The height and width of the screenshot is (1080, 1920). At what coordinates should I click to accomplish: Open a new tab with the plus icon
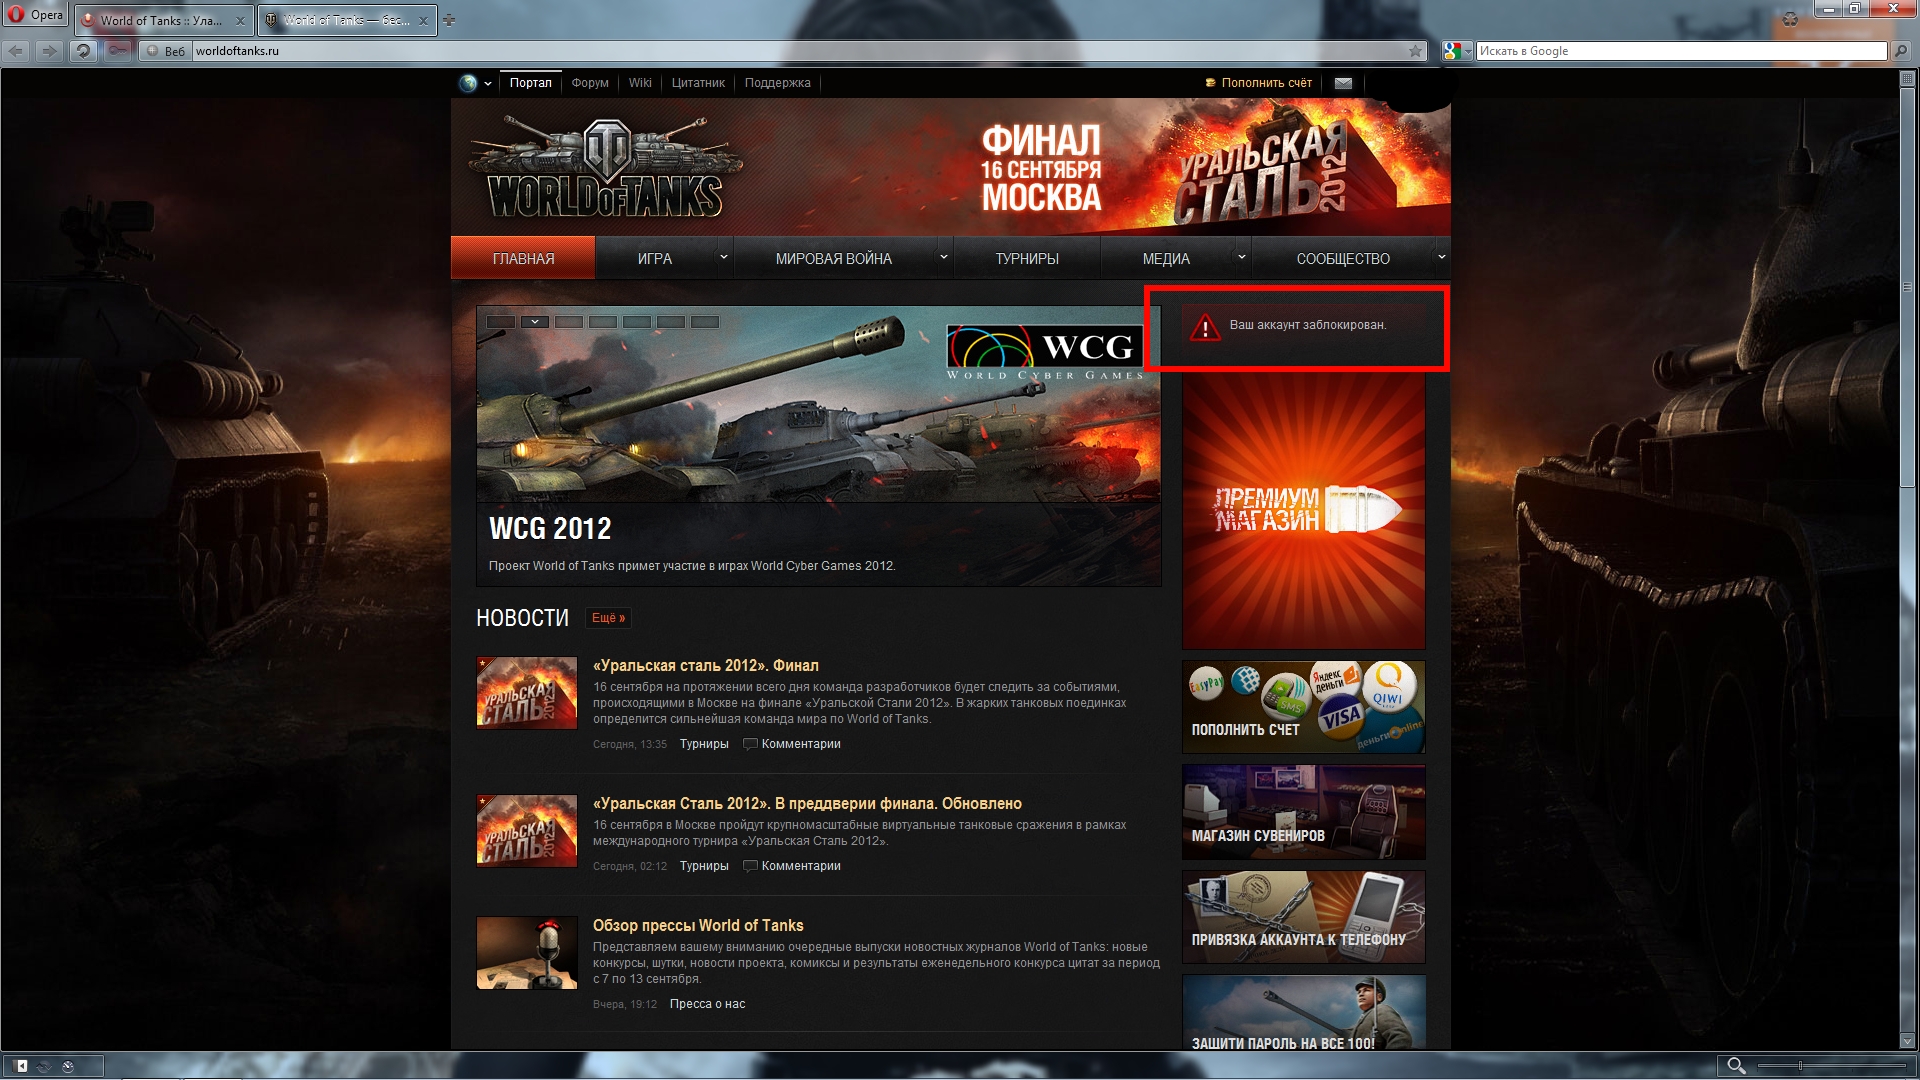[x=449, y=20]
